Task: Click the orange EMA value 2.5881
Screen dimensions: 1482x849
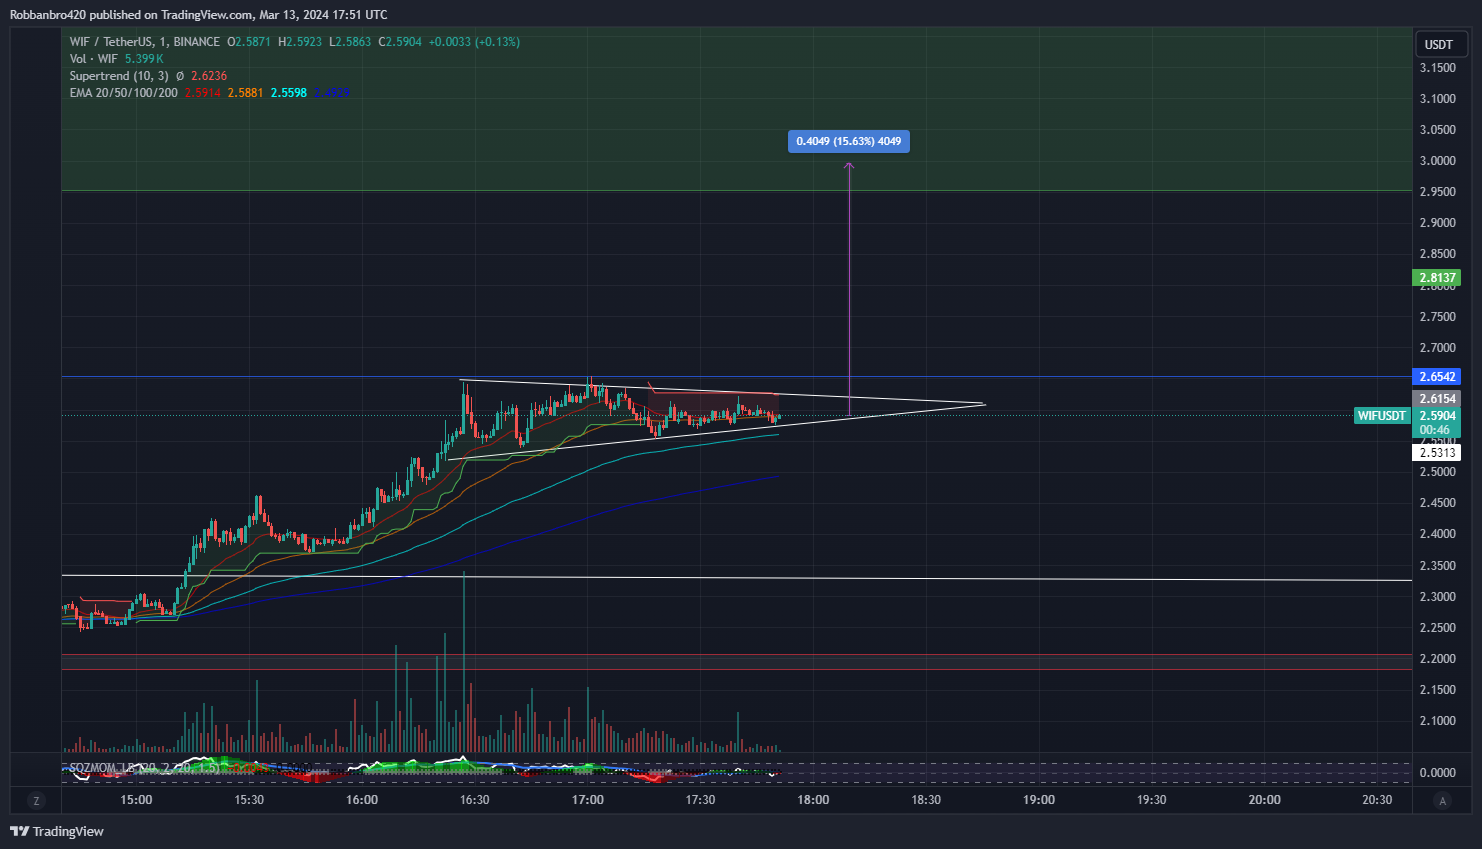Action: point(245,93)
